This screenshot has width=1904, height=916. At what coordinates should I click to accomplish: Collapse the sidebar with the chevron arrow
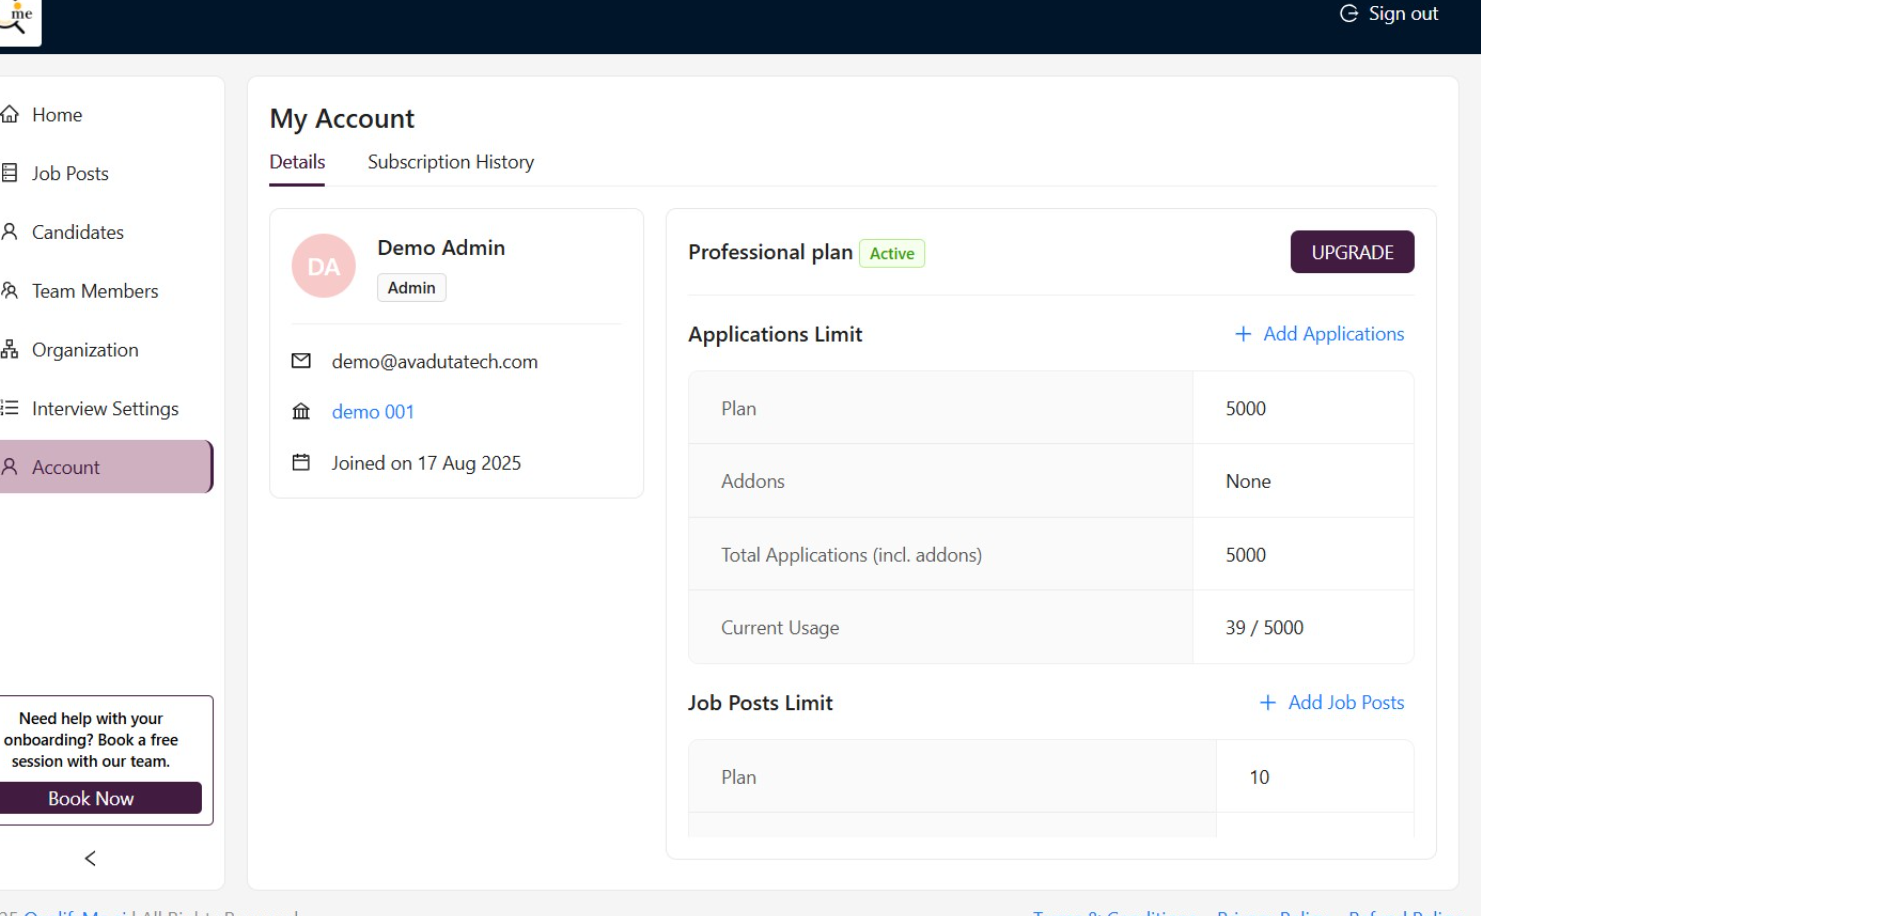tap(90, 858)
